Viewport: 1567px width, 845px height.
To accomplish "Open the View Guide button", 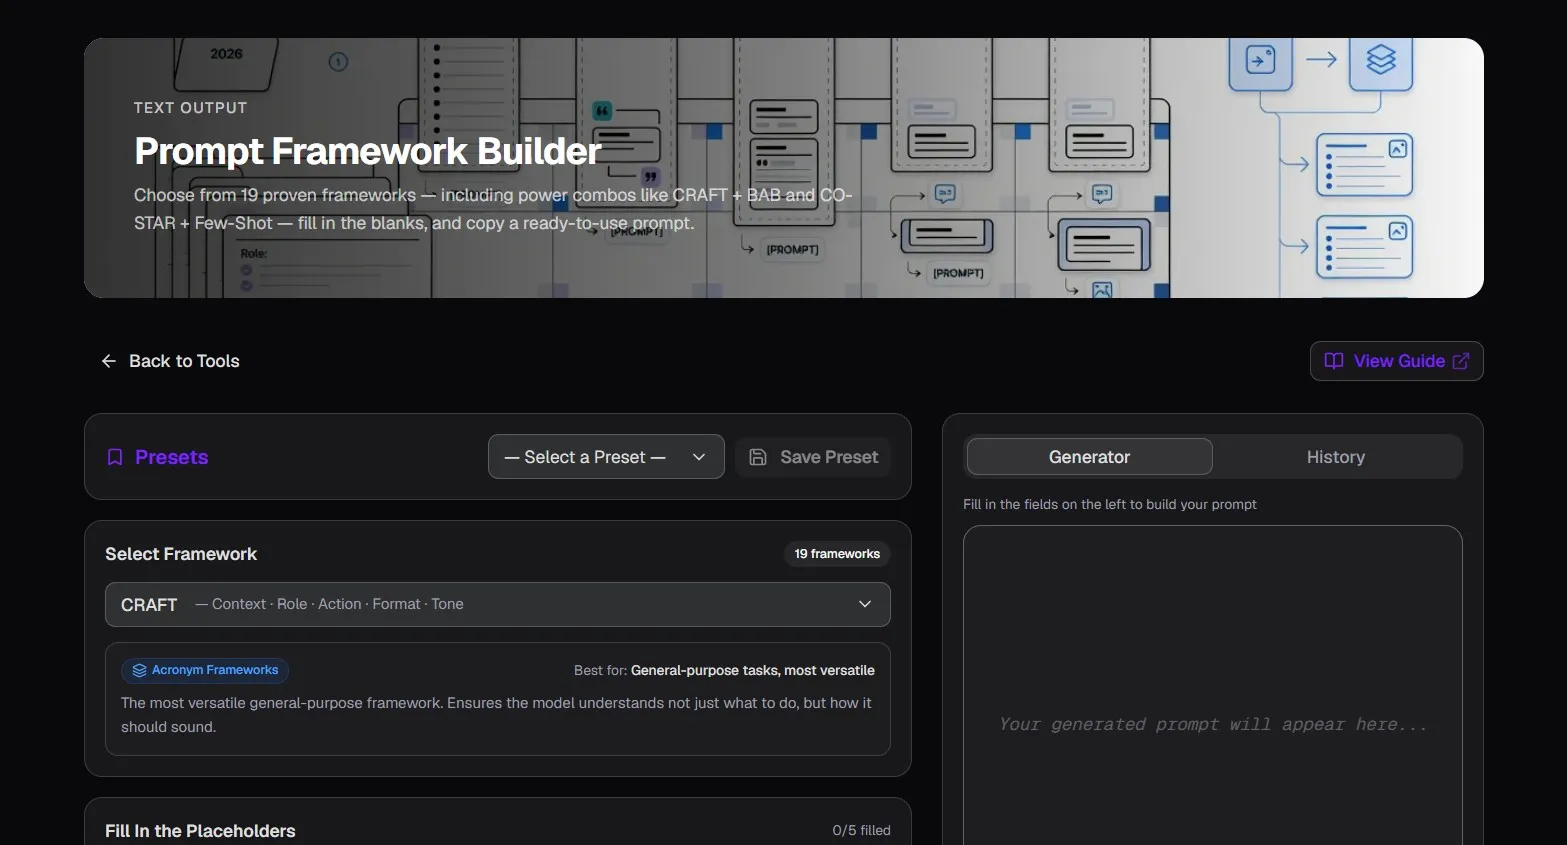I will click(1396, 361).
